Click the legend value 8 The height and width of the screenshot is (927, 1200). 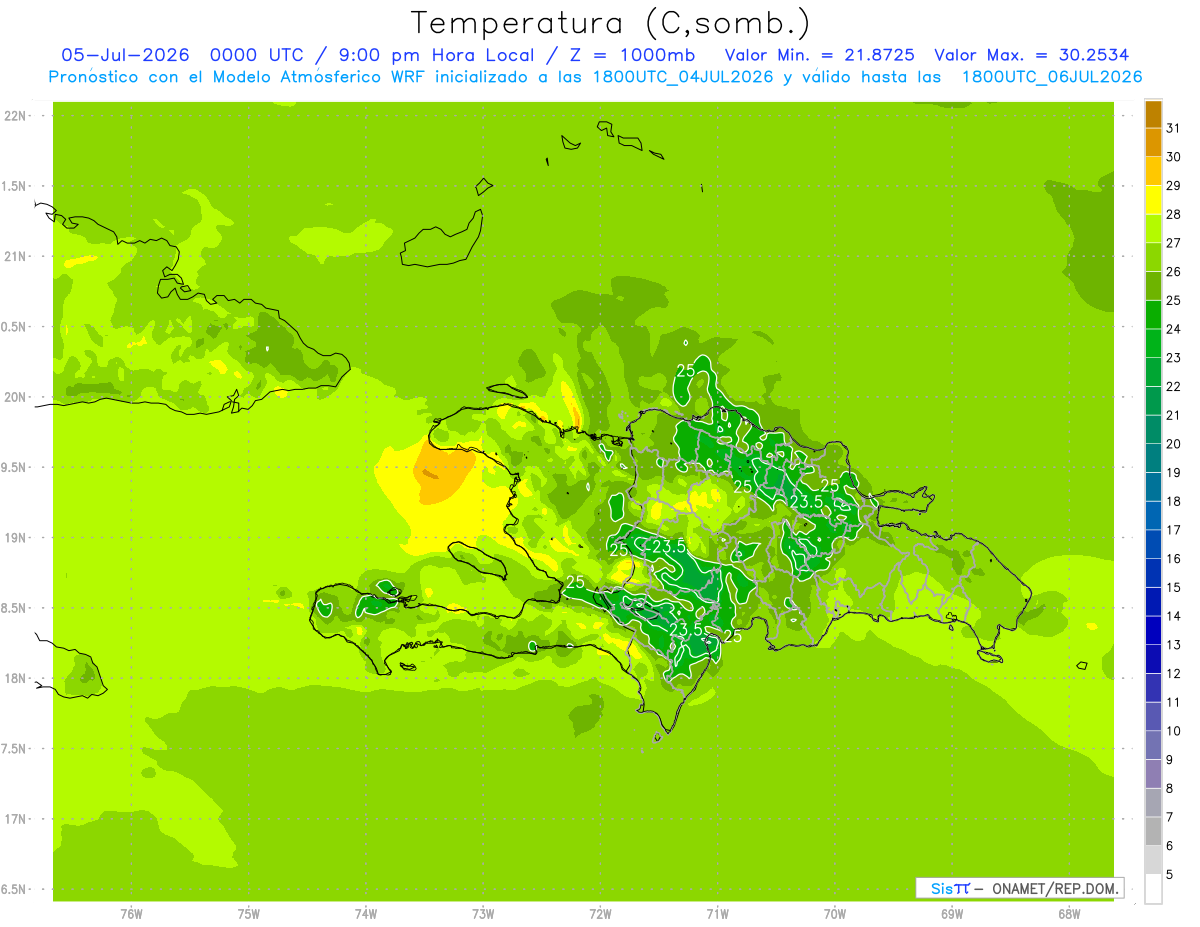pos(1170,789)
